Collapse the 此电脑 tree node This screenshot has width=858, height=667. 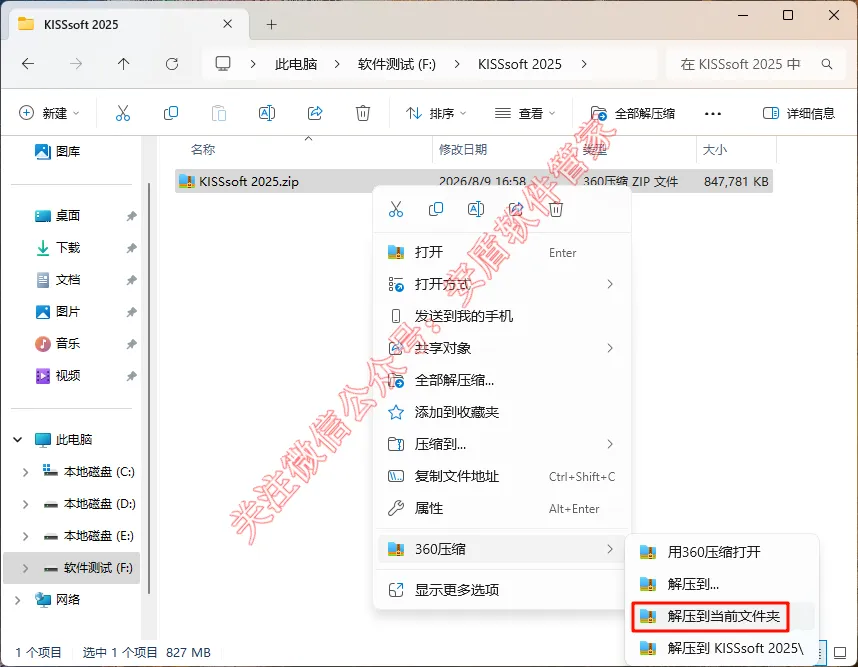pyautogui.click(x=18, y=439)
